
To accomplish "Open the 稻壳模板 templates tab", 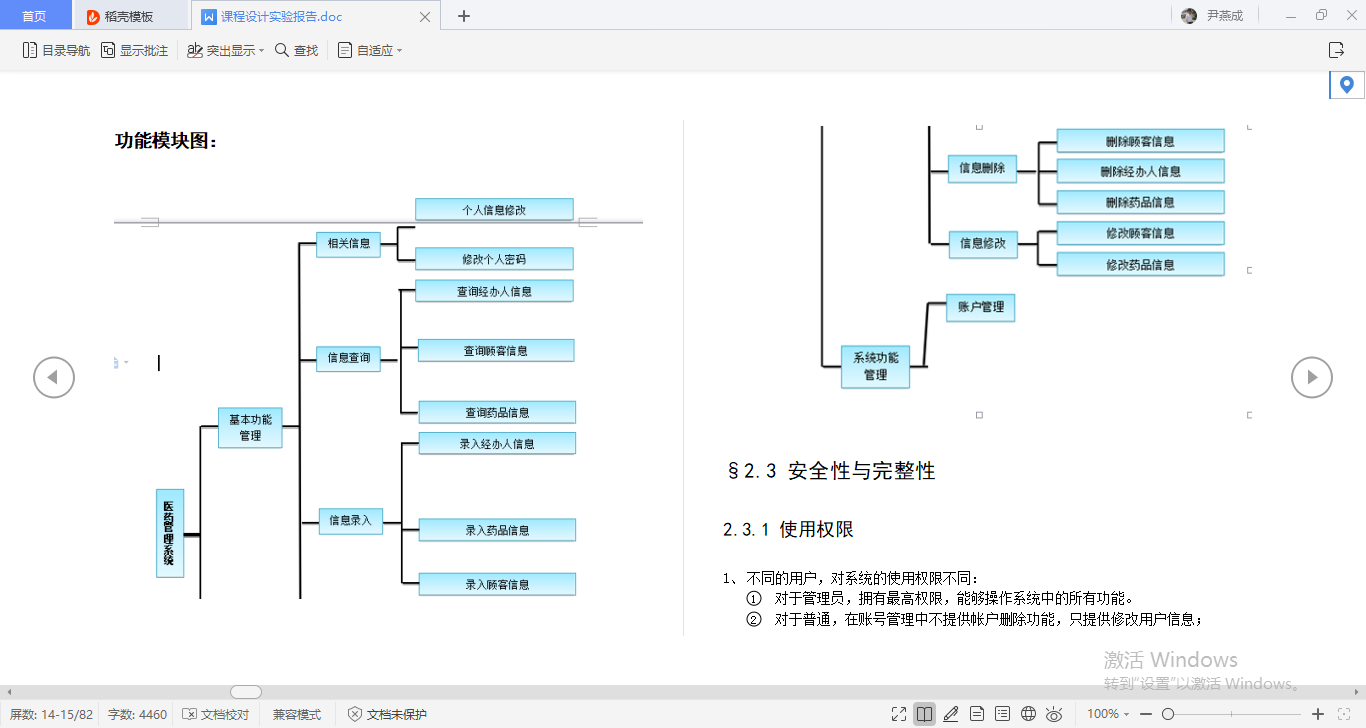I will pyautogui.click(x=130, y=16).
